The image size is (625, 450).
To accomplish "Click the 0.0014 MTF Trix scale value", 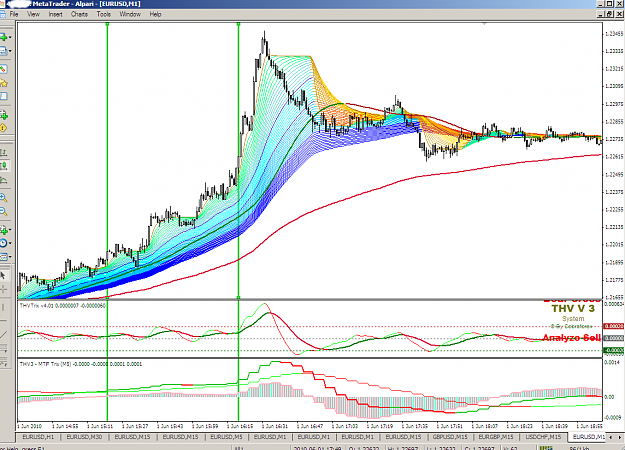I will point(612,363).
